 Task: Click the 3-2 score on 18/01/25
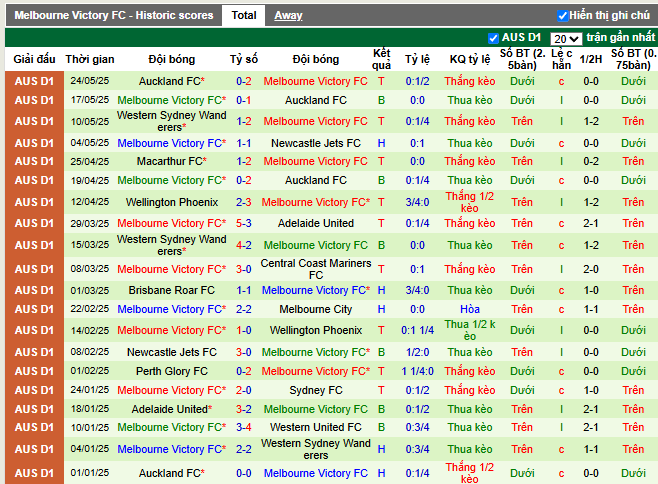tap(243, 409)
